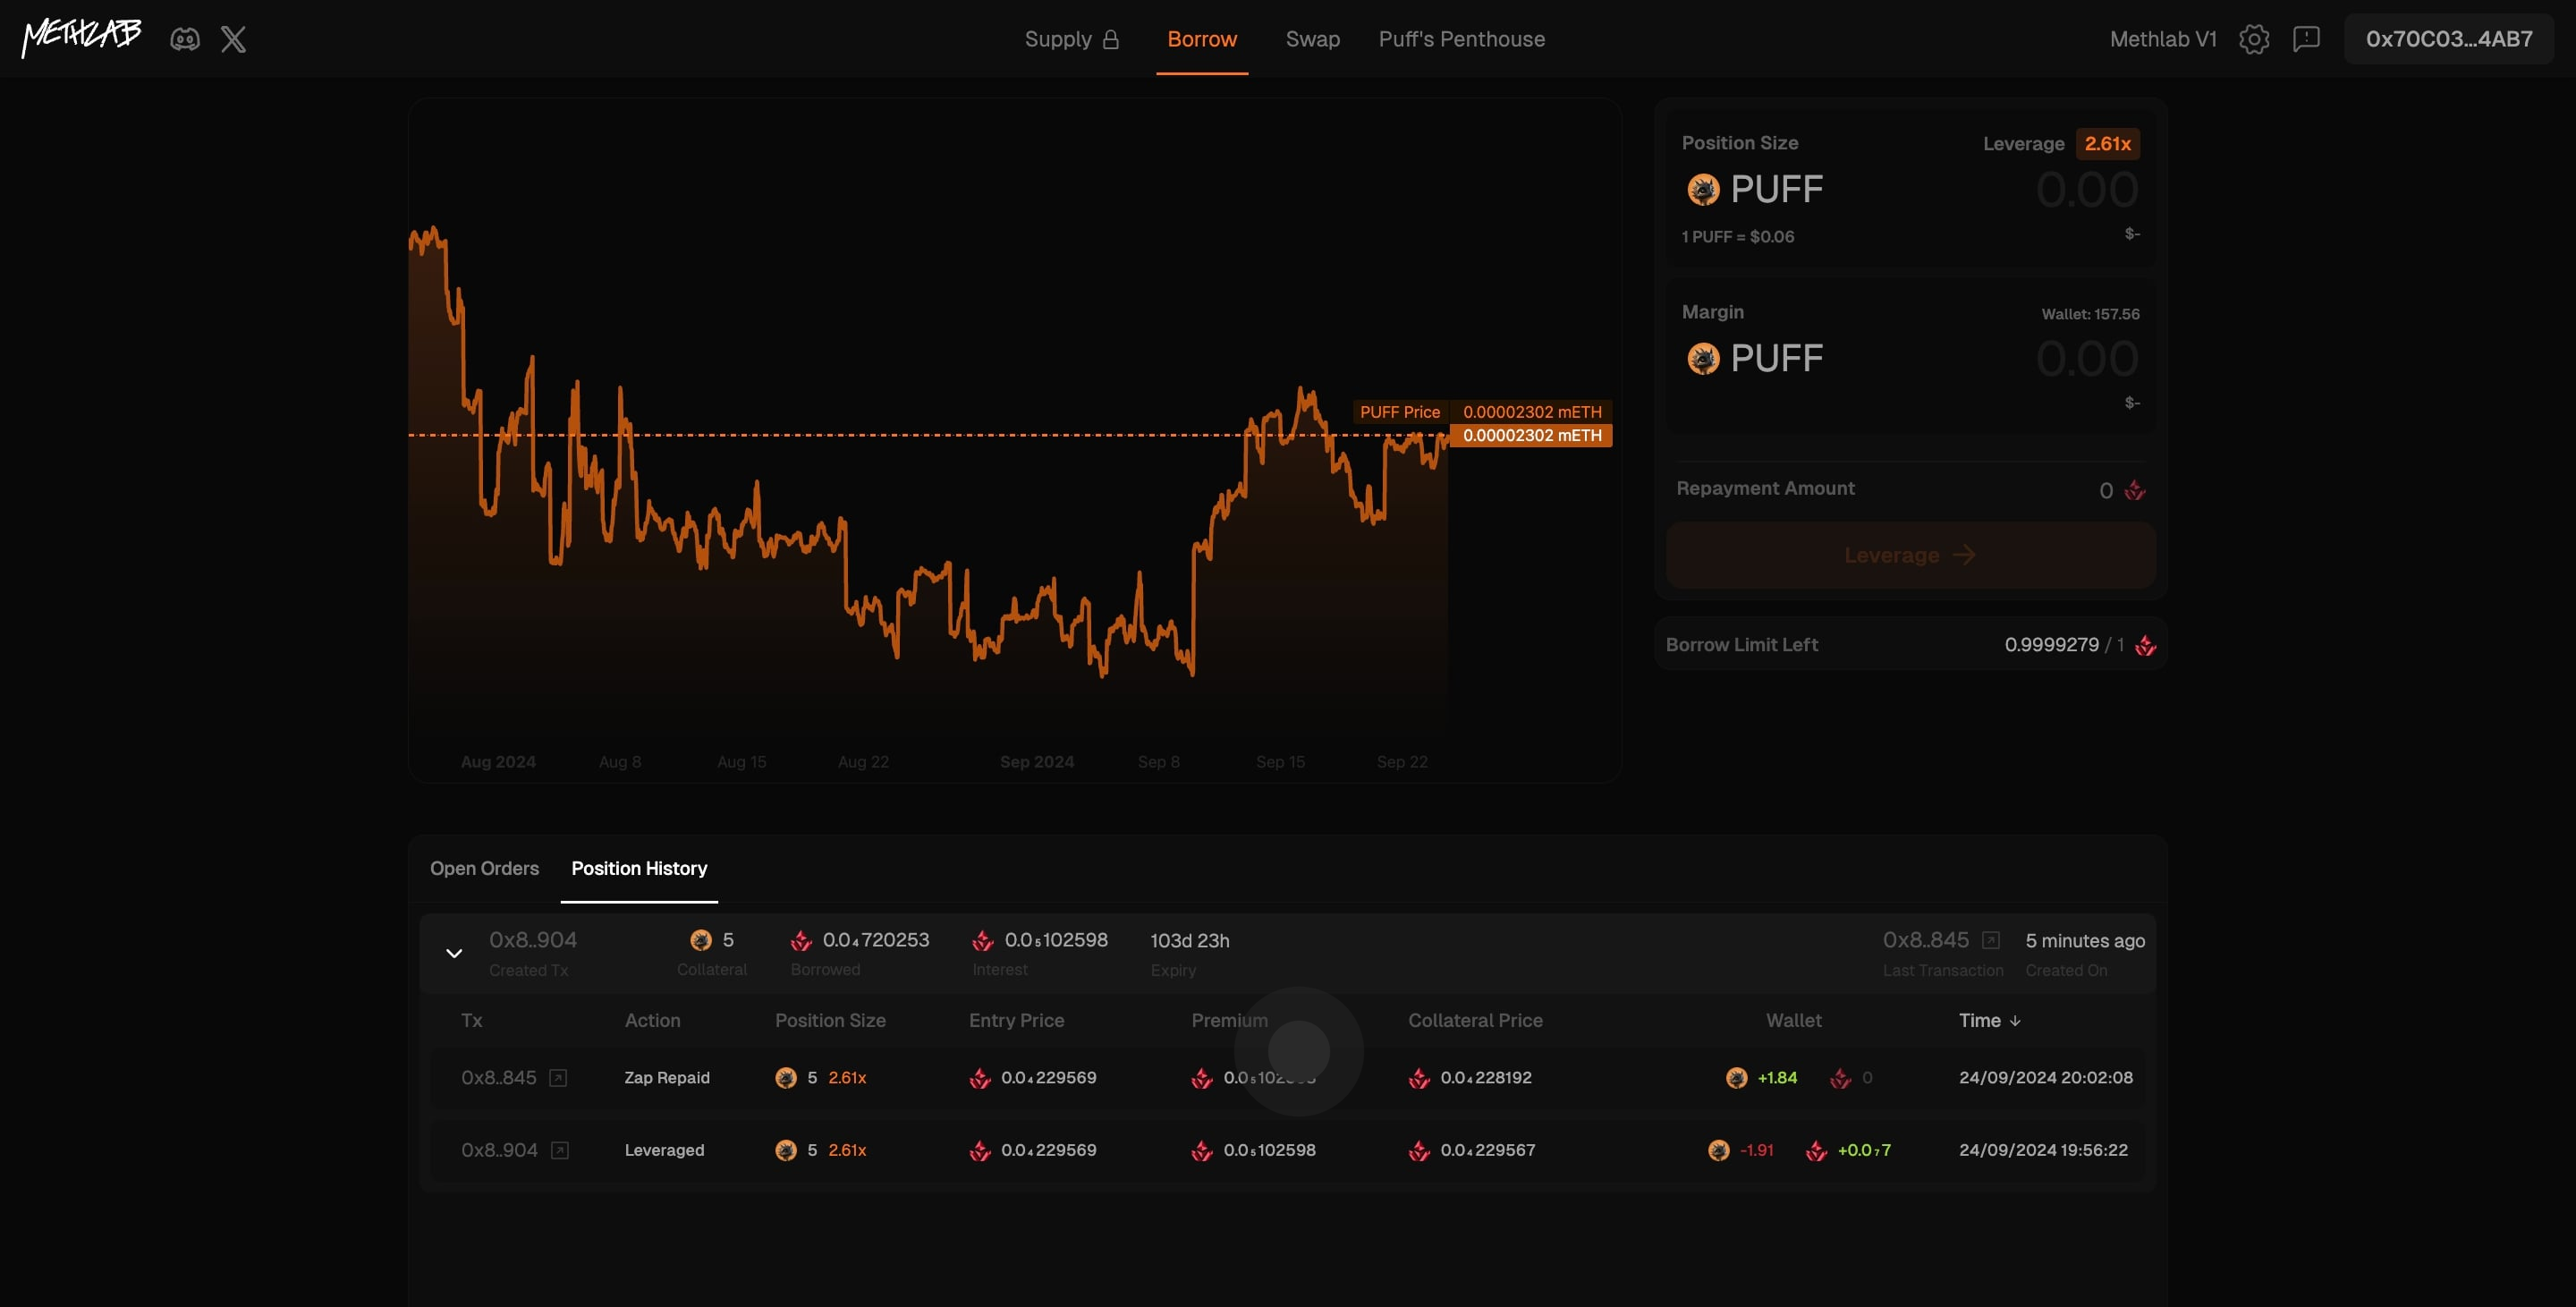Viewport: 2576px width, 1307px height.
Task: Open external link icon in Zap Repaid row
Action: tap(558, 1077)
